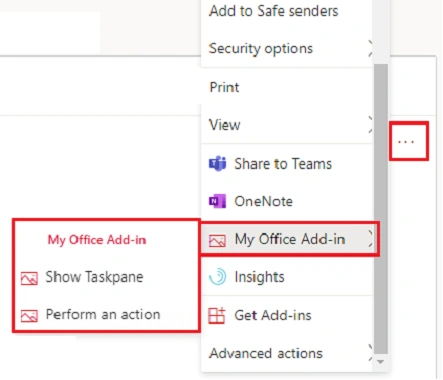443x380 pixels.
Task: Click the Insights swirl icon
Action: 217,277
